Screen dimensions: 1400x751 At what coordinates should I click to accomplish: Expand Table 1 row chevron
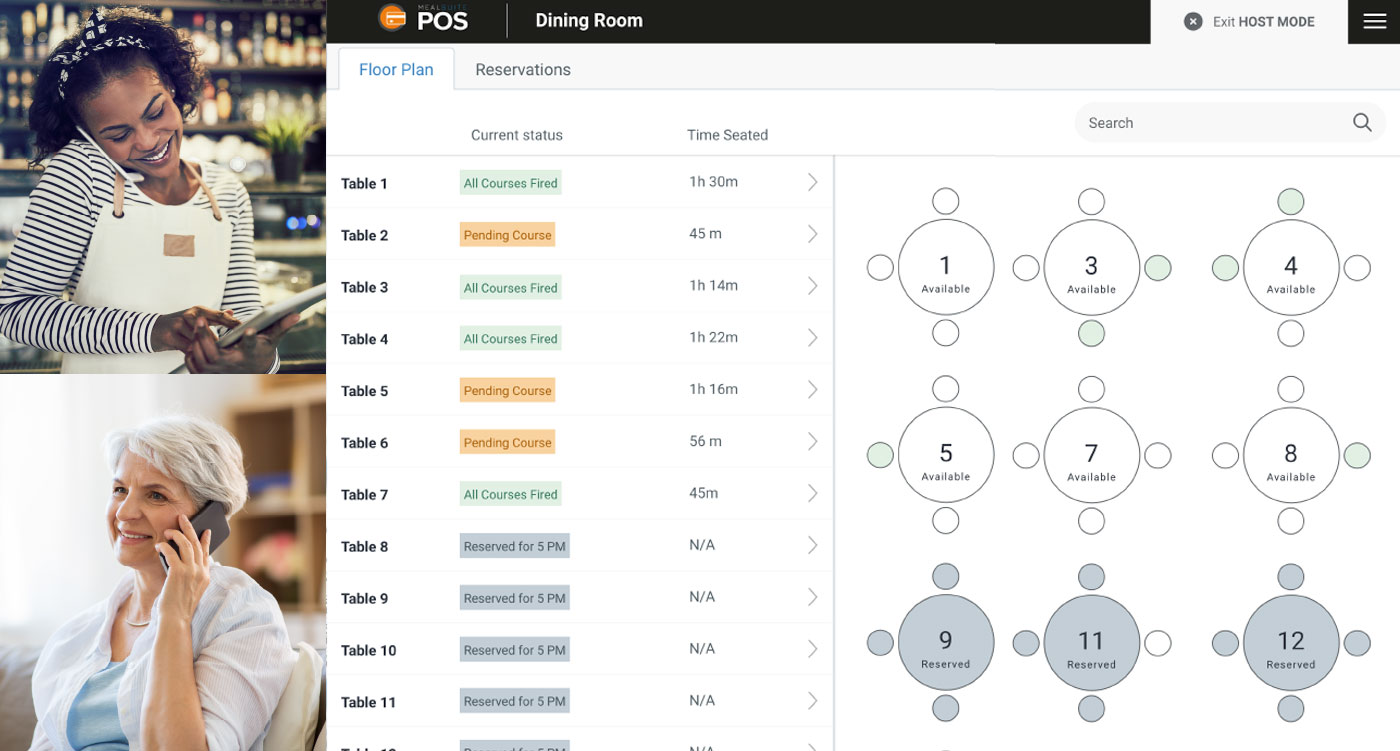[x=812, y=182]
